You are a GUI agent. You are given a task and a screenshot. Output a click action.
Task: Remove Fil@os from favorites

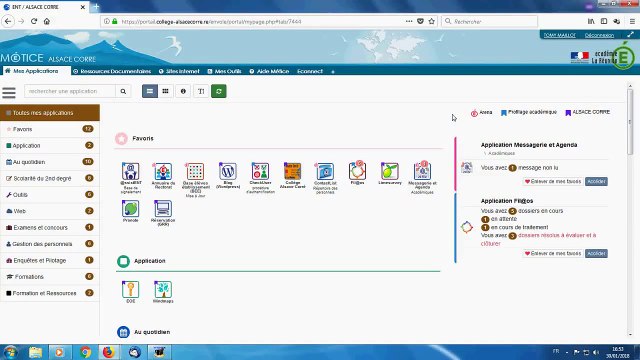click(x=553, y=253)
